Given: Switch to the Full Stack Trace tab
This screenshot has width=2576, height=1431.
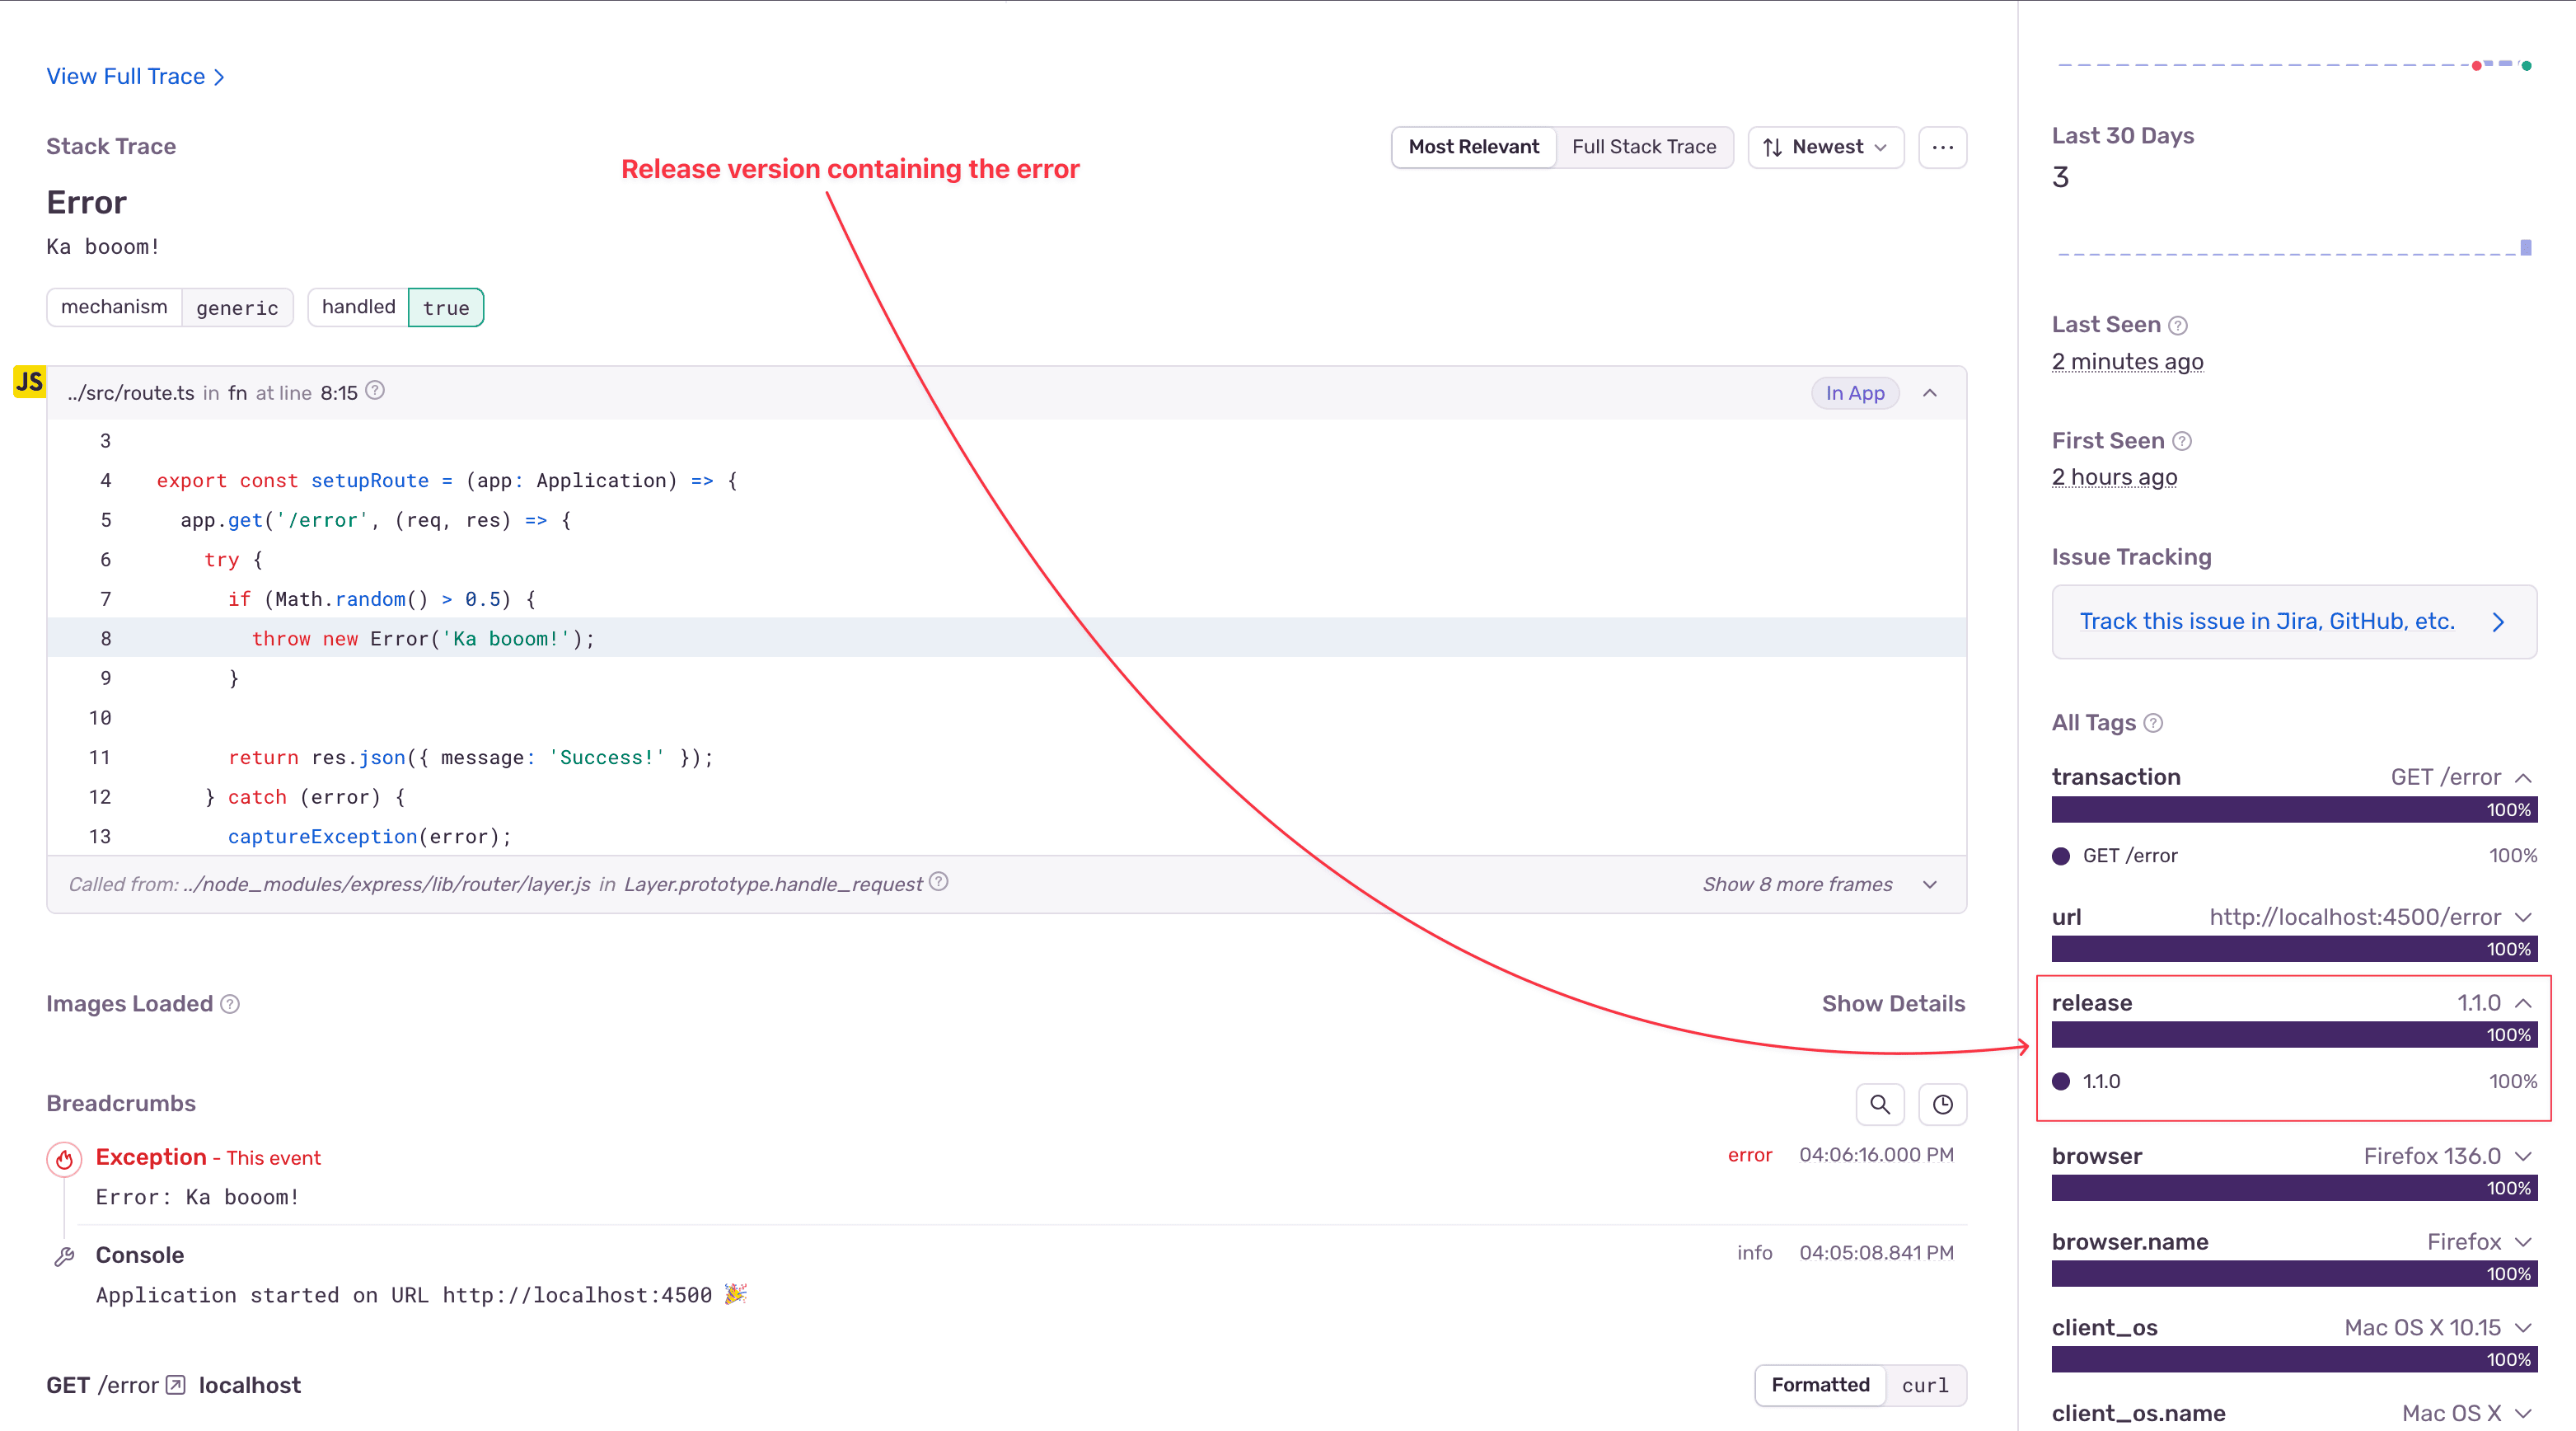Looking at the screenshot, I should [1644, 147].
